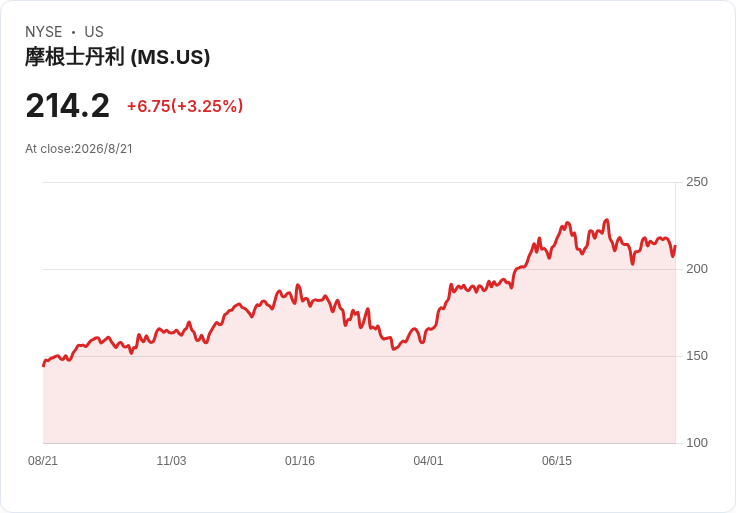Click the highest peak of the price line
The height and width of the screenshot is (513, 736).
pos(607,220)
